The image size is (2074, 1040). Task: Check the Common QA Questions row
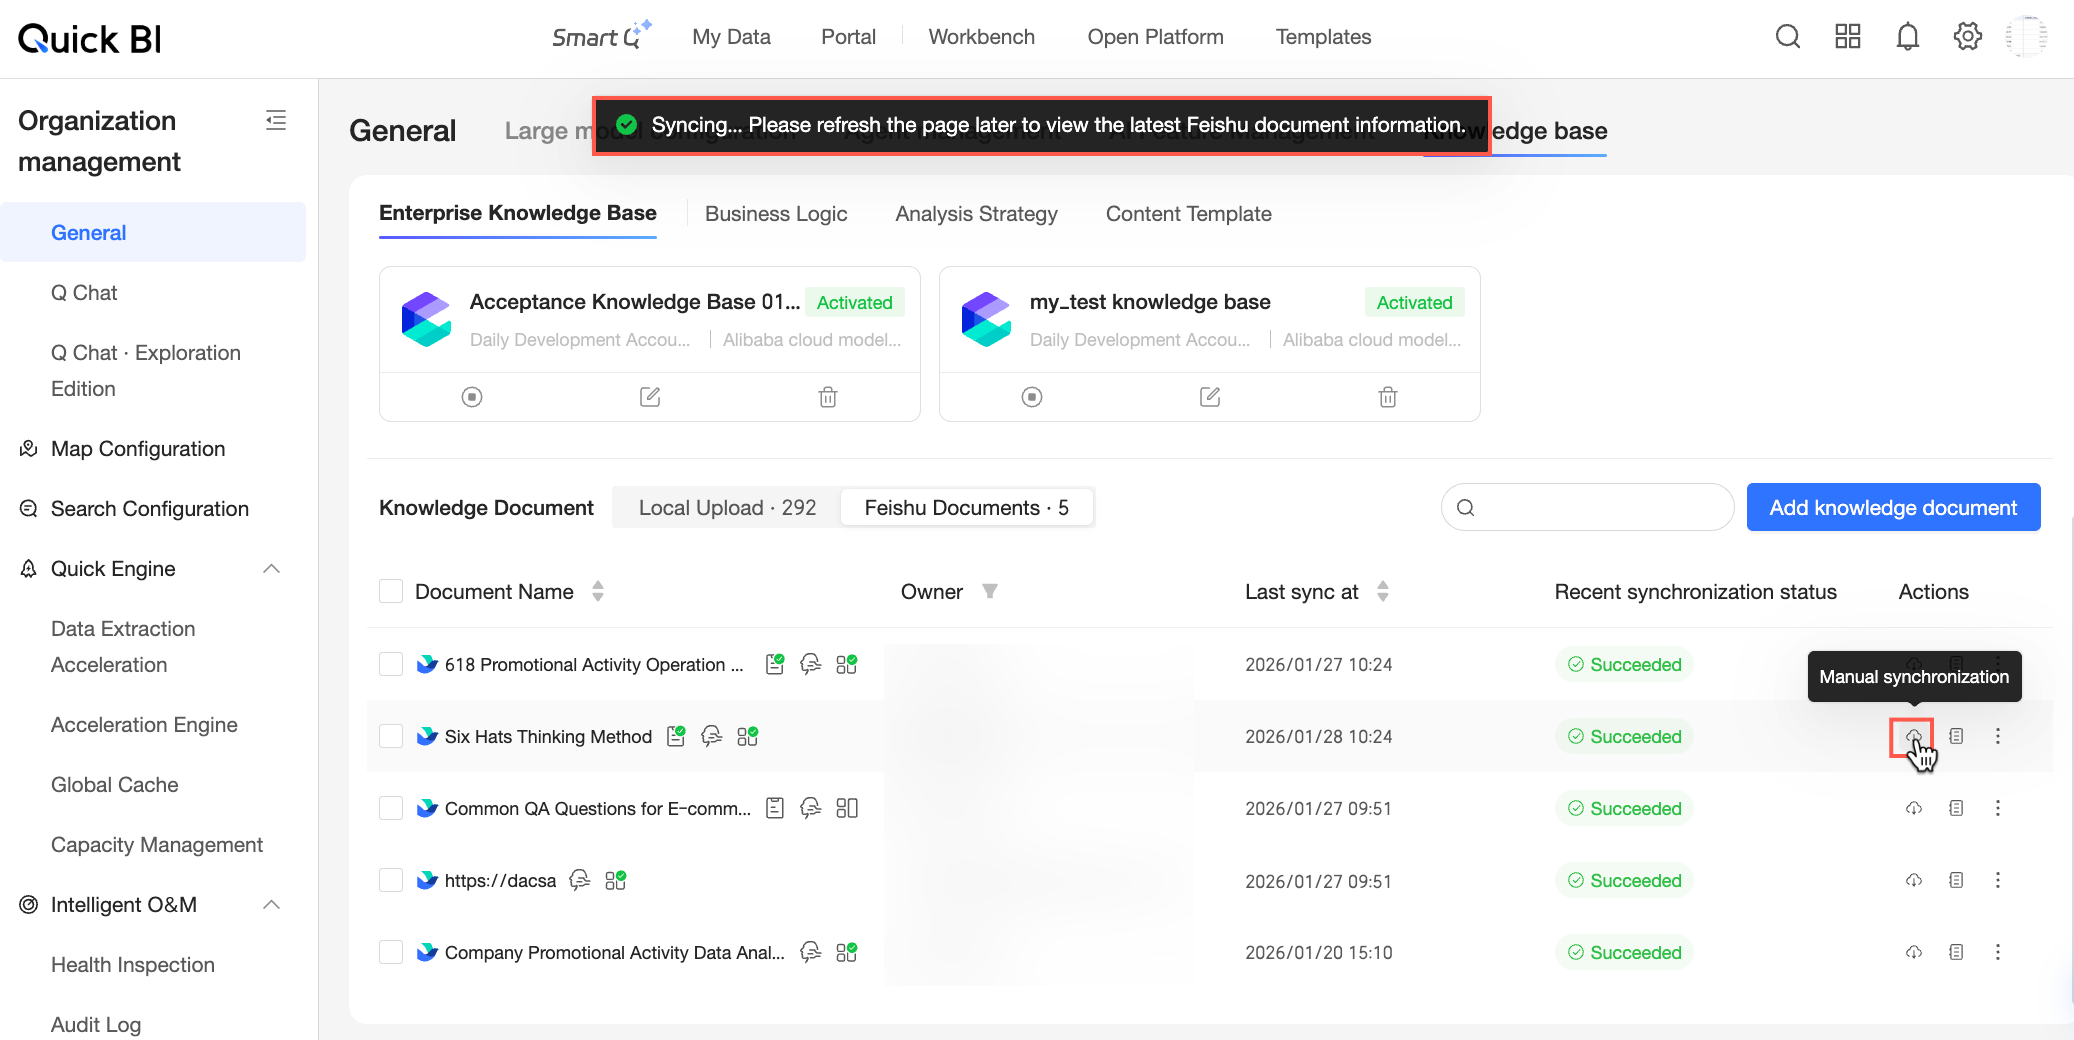[391, 808]
